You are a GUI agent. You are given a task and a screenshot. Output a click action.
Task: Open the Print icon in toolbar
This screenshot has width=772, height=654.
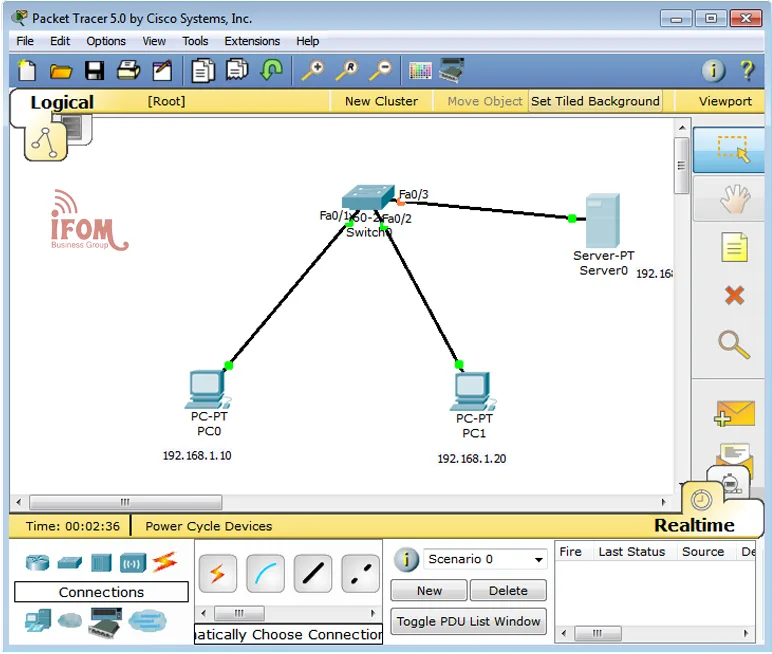(128, 70)
